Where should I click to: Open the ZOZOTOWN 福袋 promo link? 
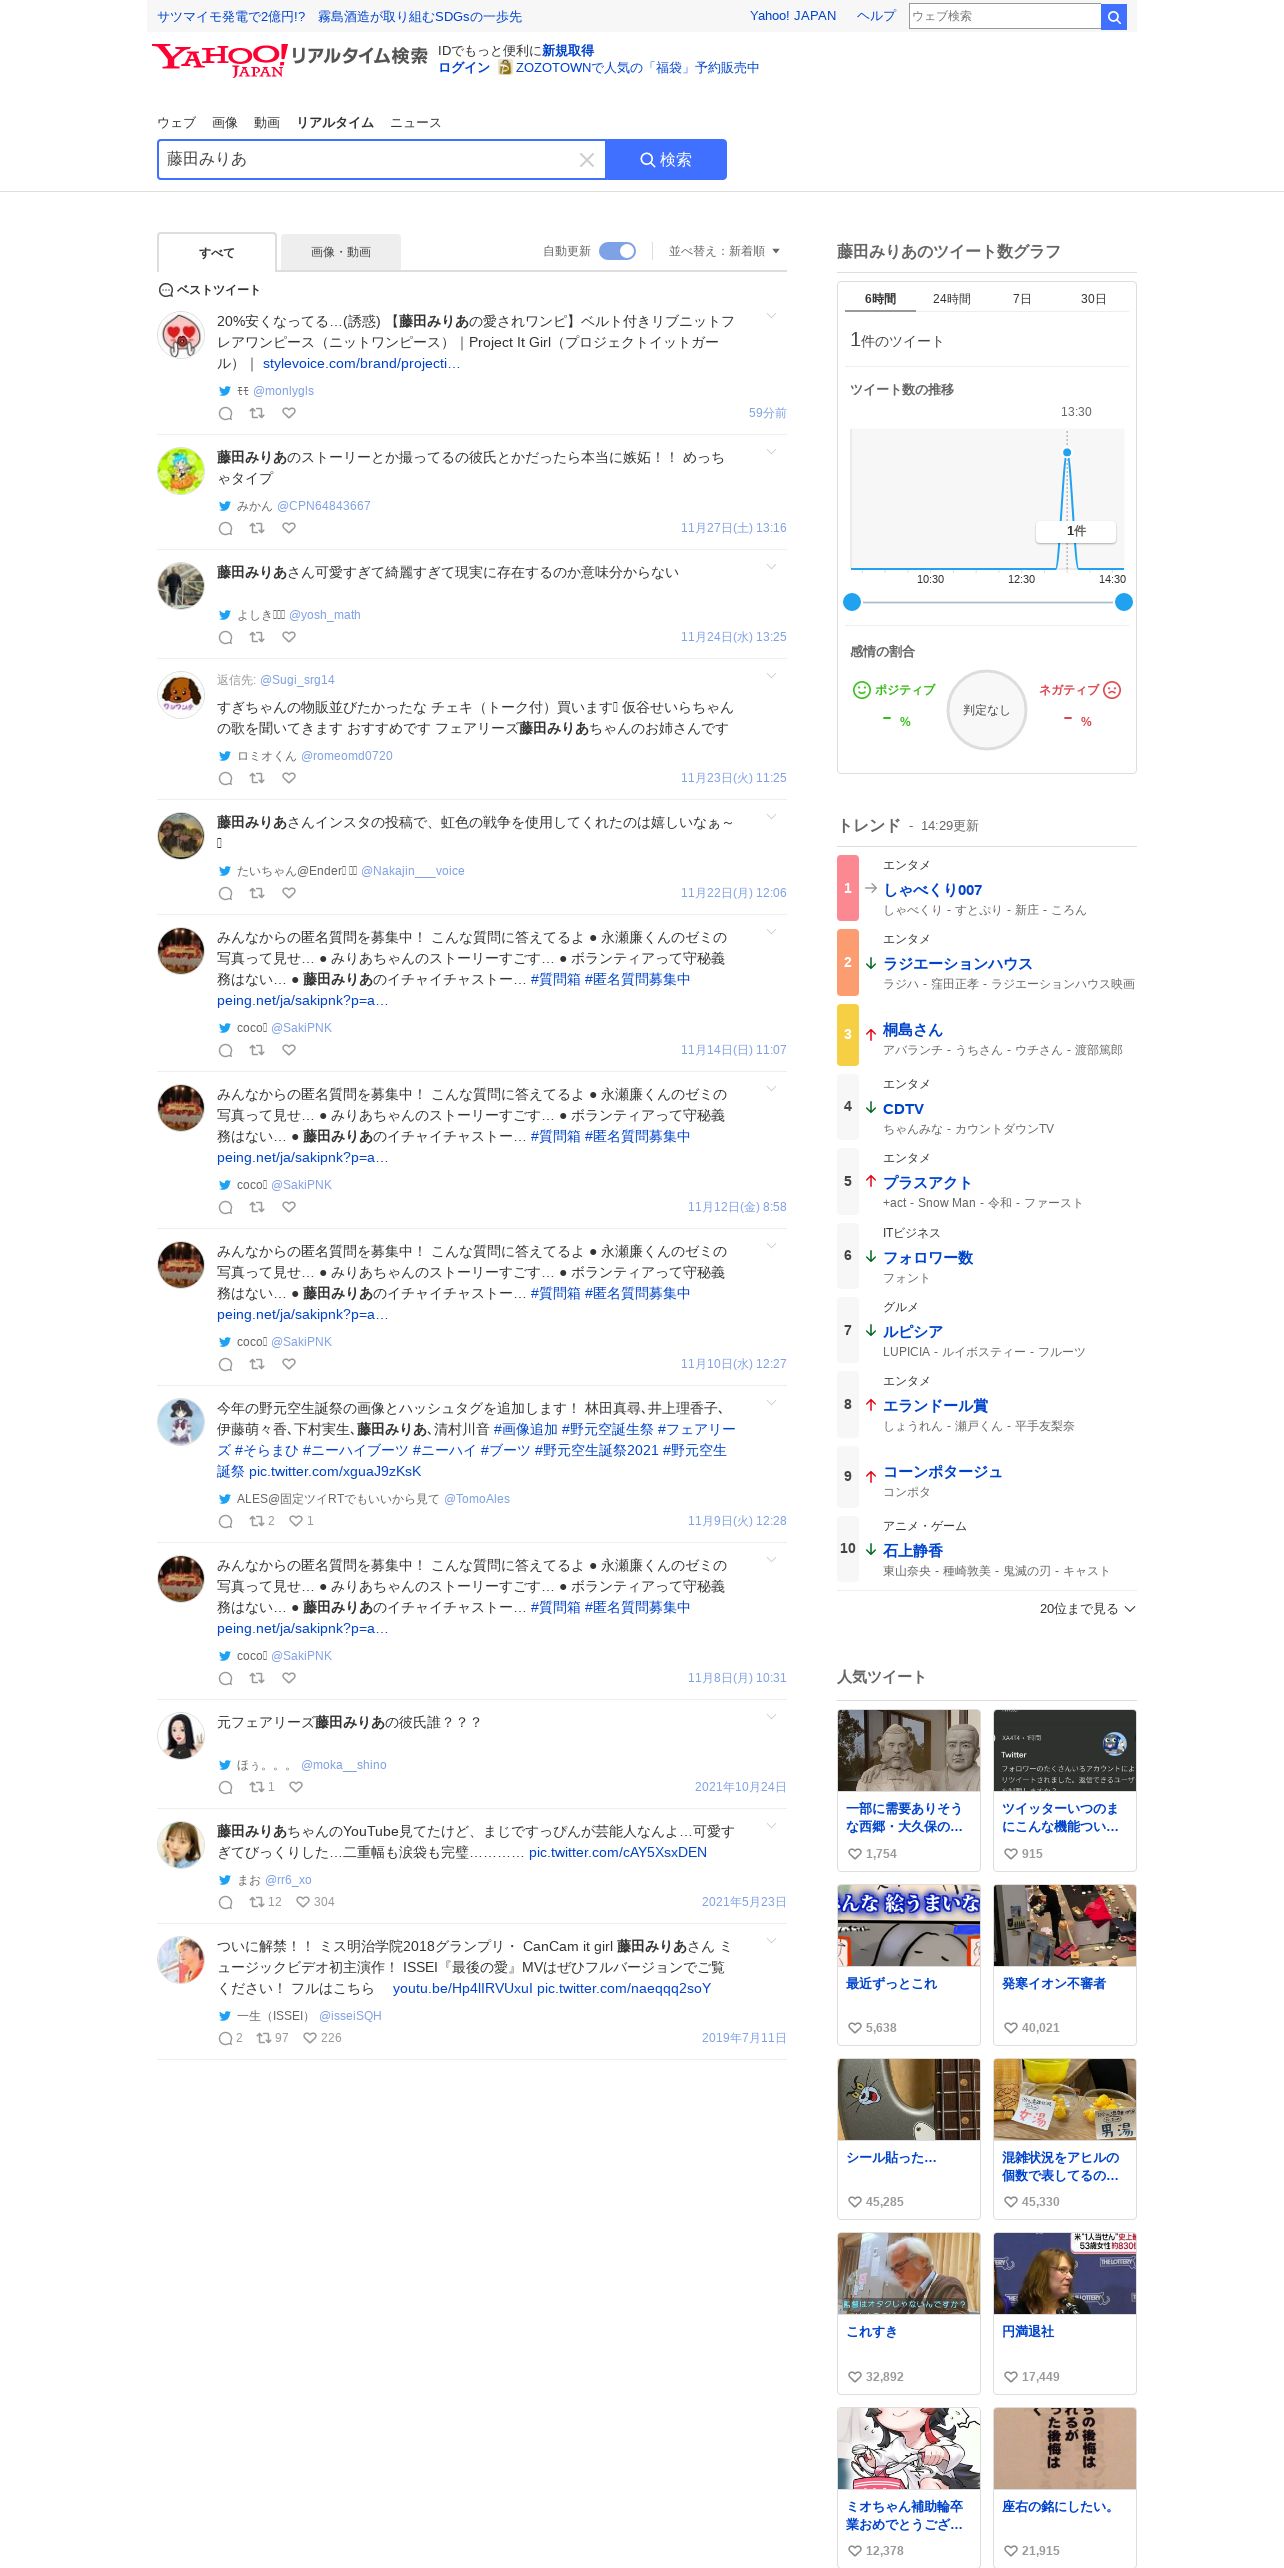[x=637, y=68]
